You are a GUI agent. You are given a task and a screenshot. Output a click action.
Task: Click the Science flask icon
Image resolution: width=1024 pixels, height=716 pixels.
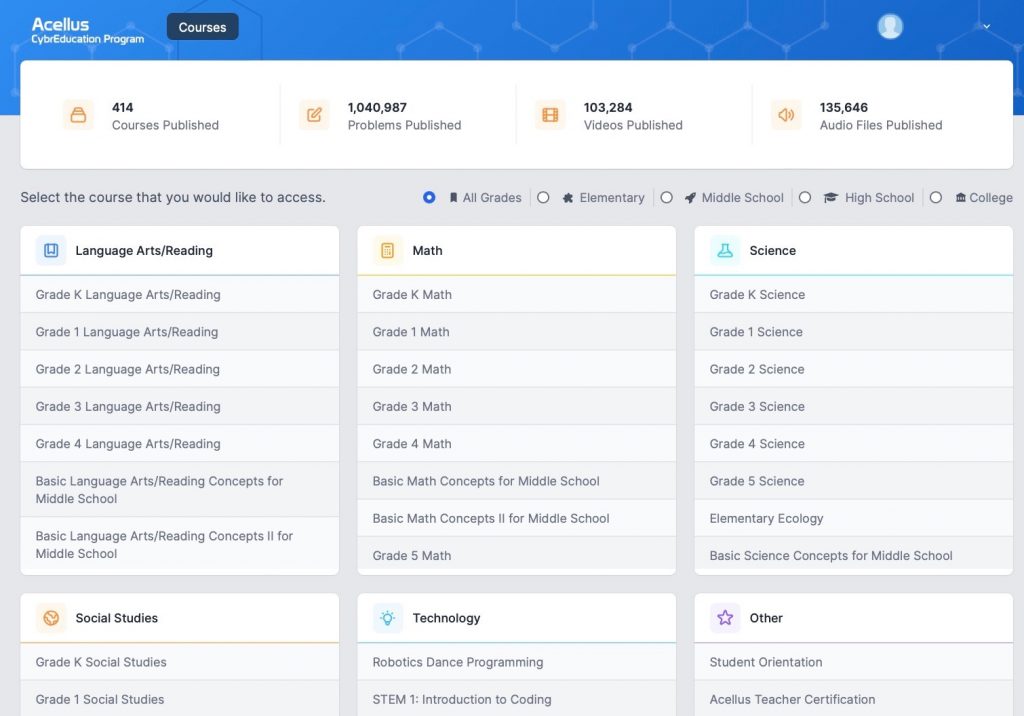[x=725, y=250]
